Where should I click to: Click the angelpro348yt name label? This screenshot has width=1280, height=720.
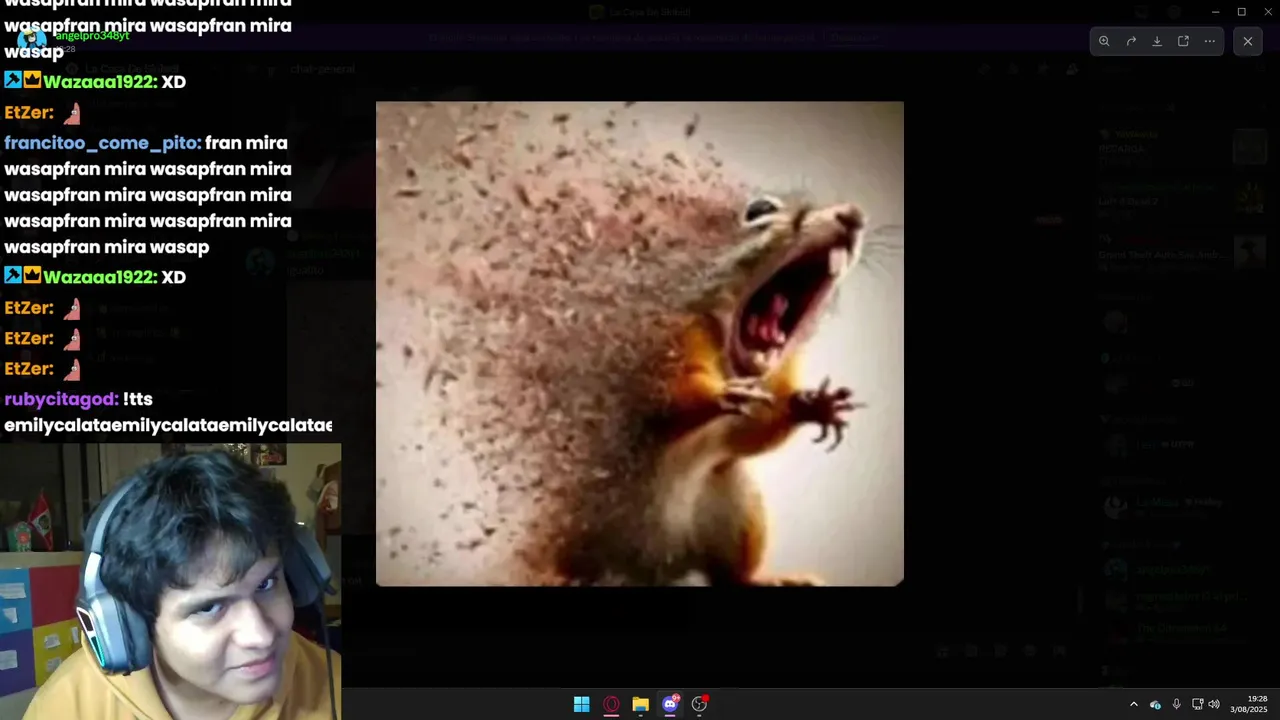click(91, 36)
